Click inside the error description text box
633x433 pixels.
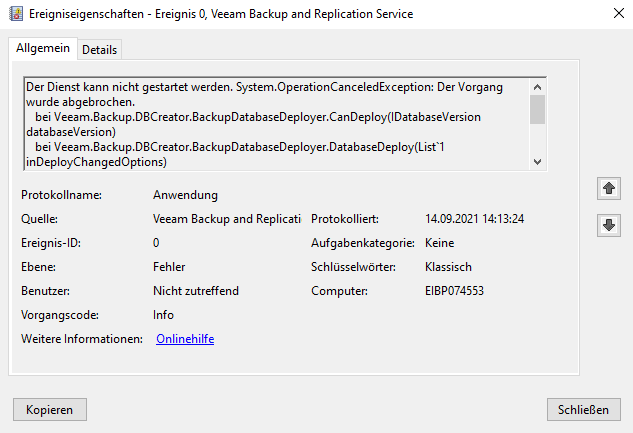[x=270, y=124]
